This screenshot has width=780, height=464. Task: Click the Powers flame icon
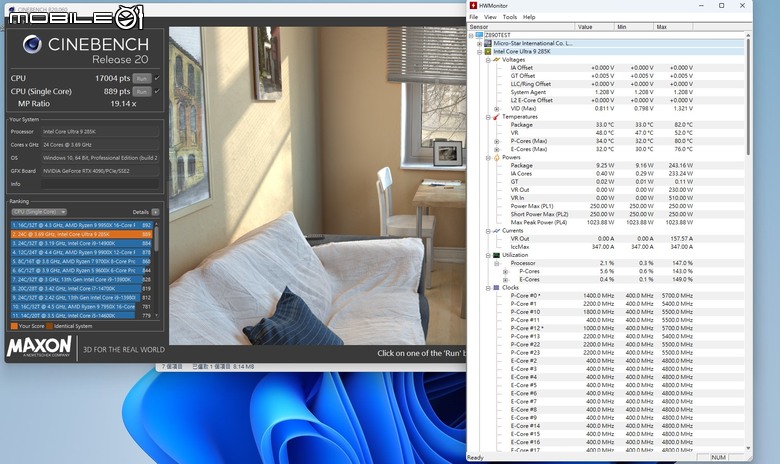pyautogui.click(x=496, y=157)
